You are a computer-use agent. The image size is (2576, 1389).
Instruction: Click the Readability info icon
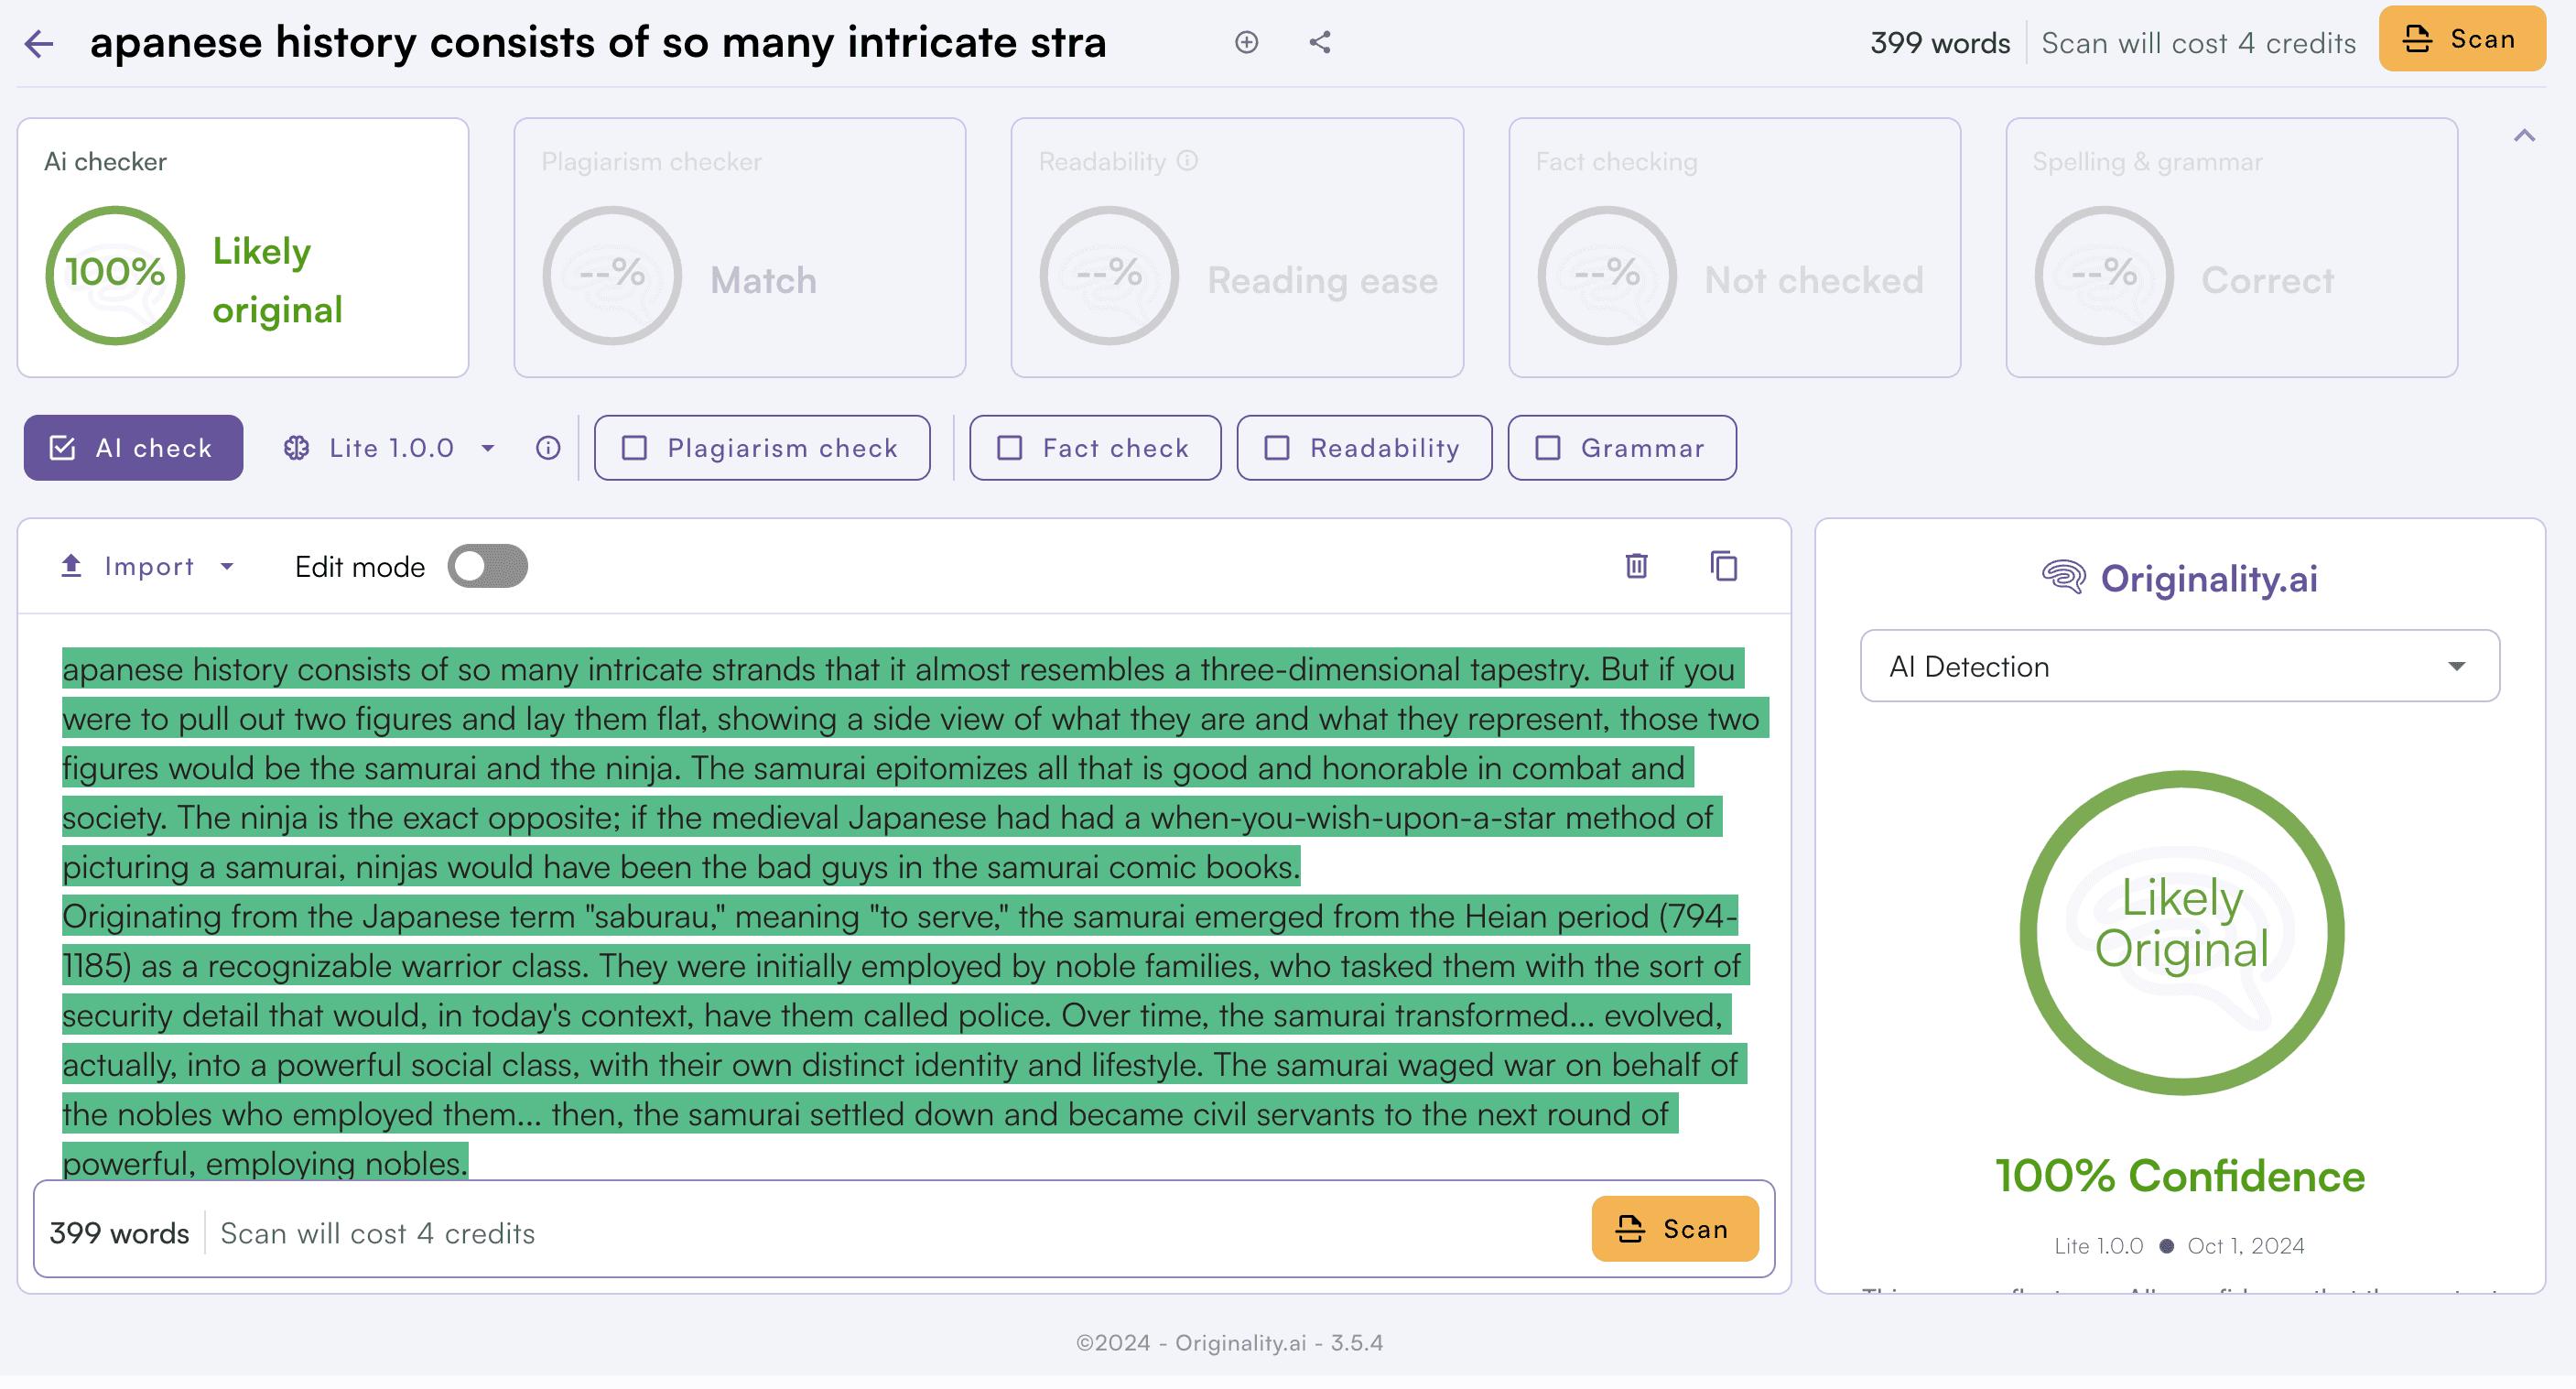1187,161
